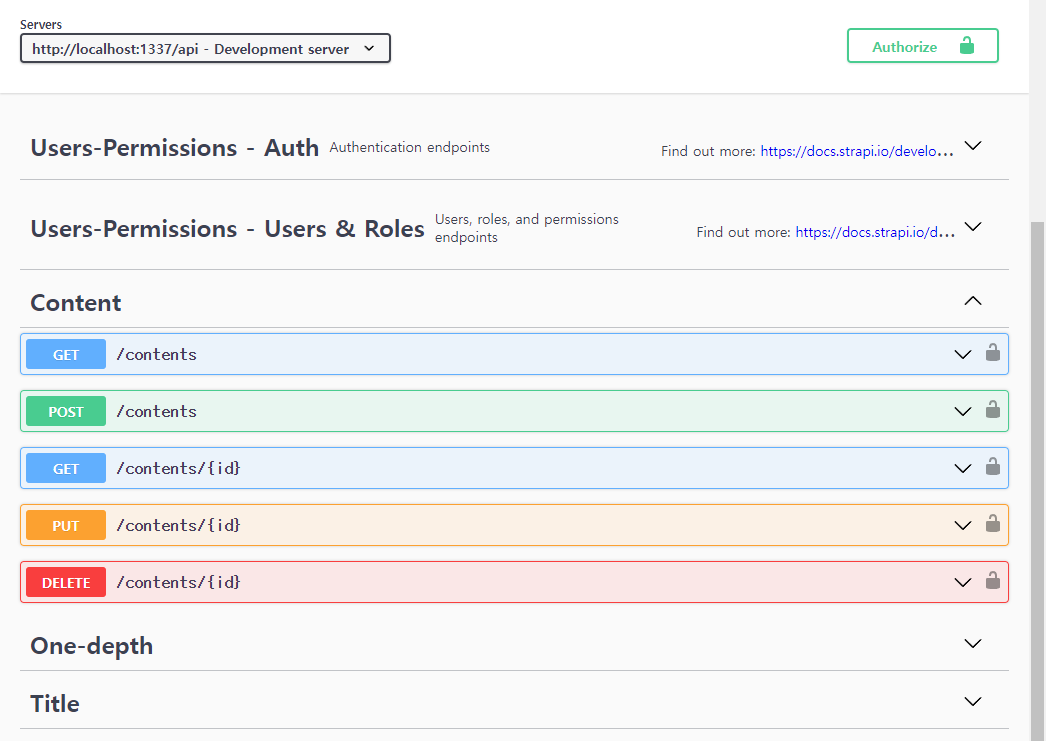Expand Users-Permissions - Users & Roles section chevron
Screen dimensions: 1046x741
coord(973,227)
